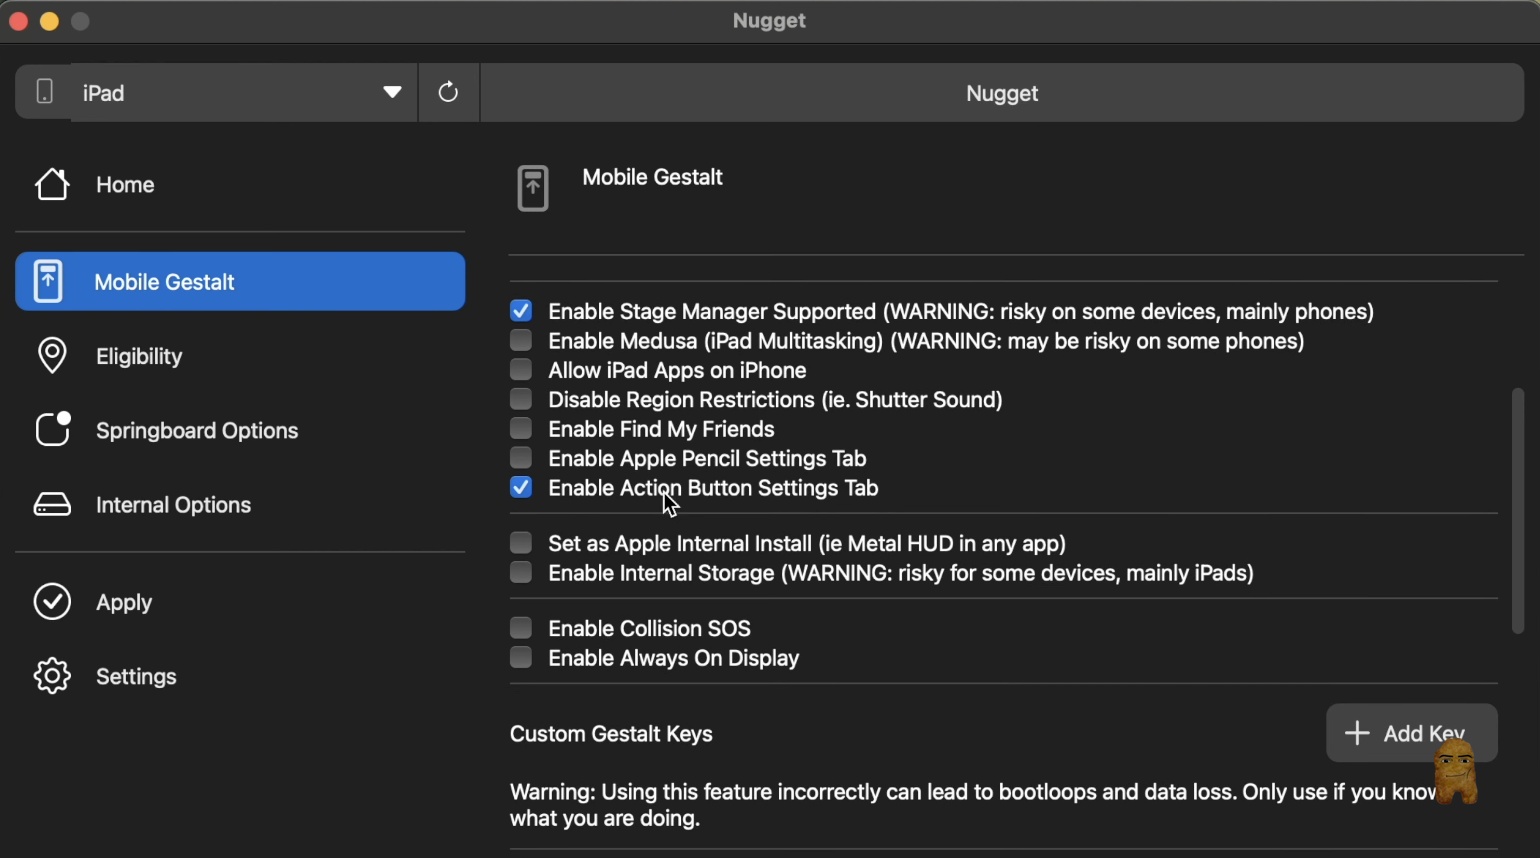The image size is (1540, 858).
Task: Click the Custom Gestalt Keys heading
Action: (x=611, y=734)
